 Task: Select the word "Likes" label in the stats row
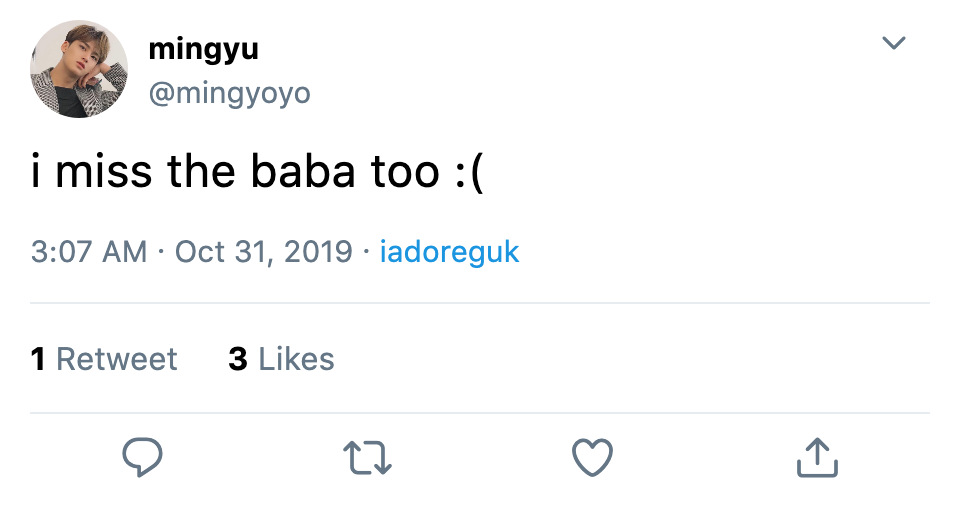click(296, 359)
